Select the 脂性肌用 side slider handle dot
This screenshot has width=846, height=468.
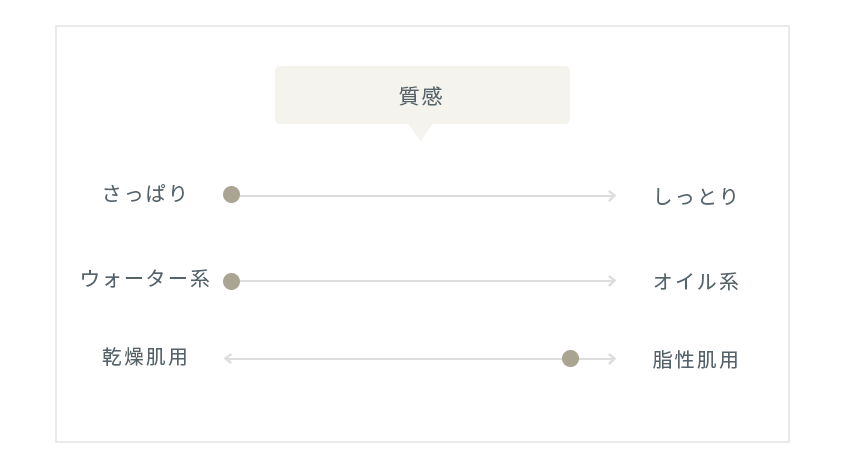570,358
